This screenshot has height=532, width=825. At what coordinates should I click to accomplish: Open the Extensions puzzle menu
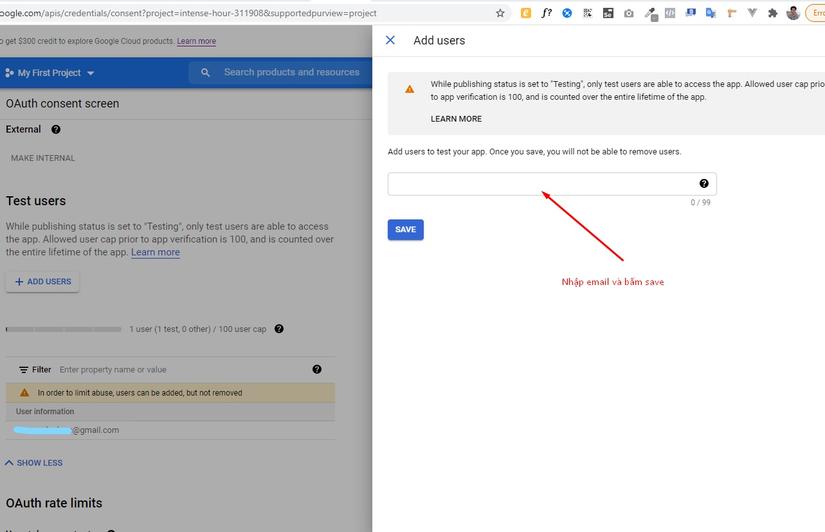point(772,13)
